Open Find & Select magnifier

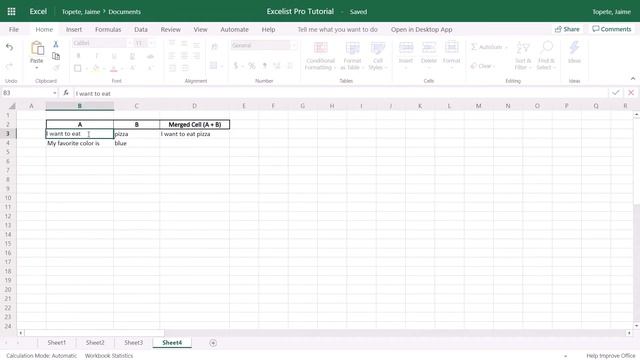[x=546, y=55]
